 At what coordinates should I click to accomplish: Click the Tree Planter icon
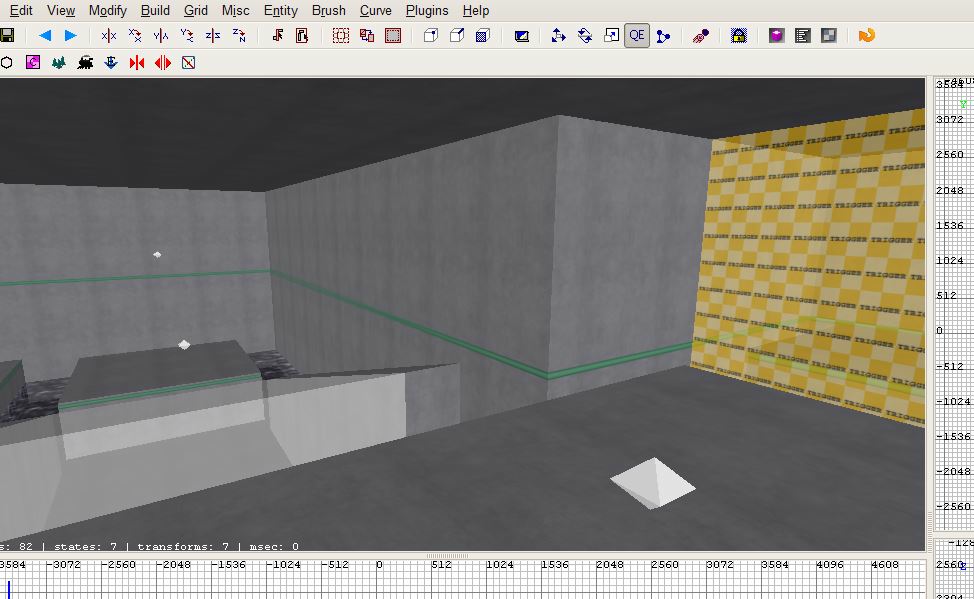59,62
